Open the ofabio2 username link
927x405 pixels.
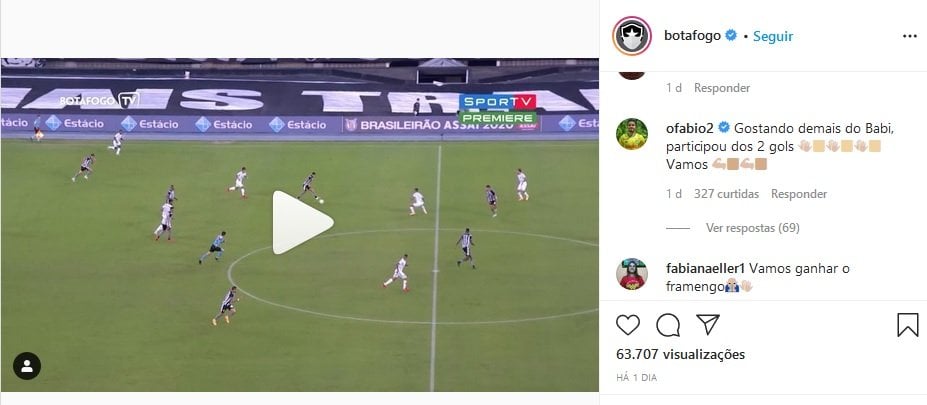(x=690, y=128)
